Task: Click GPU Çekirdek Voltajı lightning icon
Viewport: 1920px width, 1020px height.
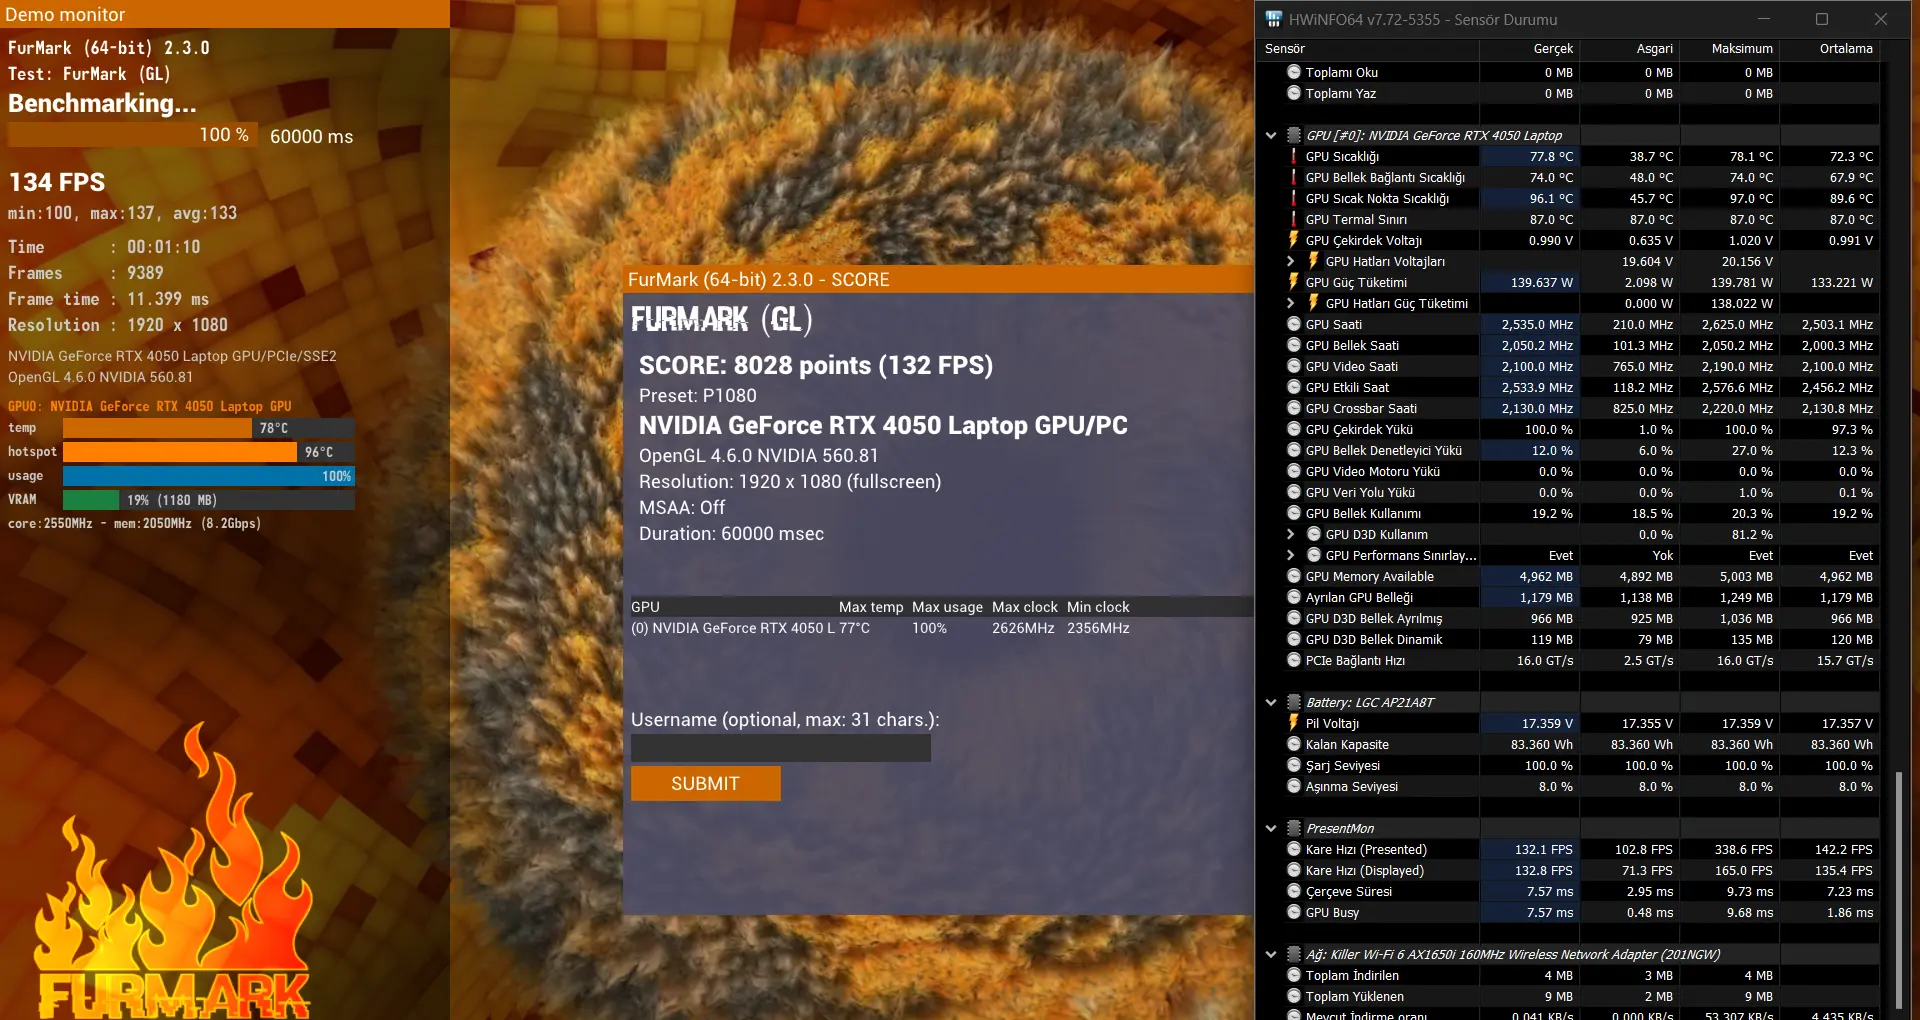Action: point(1294,241)
